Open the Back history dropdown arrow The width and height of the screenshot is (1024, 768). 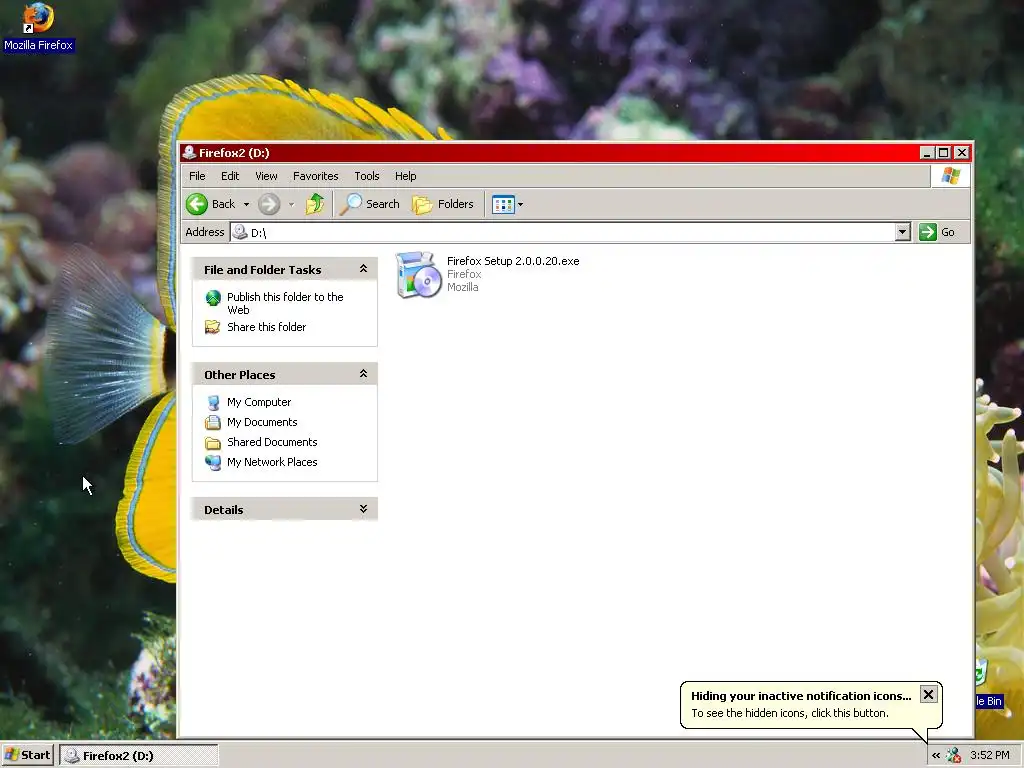246,204
